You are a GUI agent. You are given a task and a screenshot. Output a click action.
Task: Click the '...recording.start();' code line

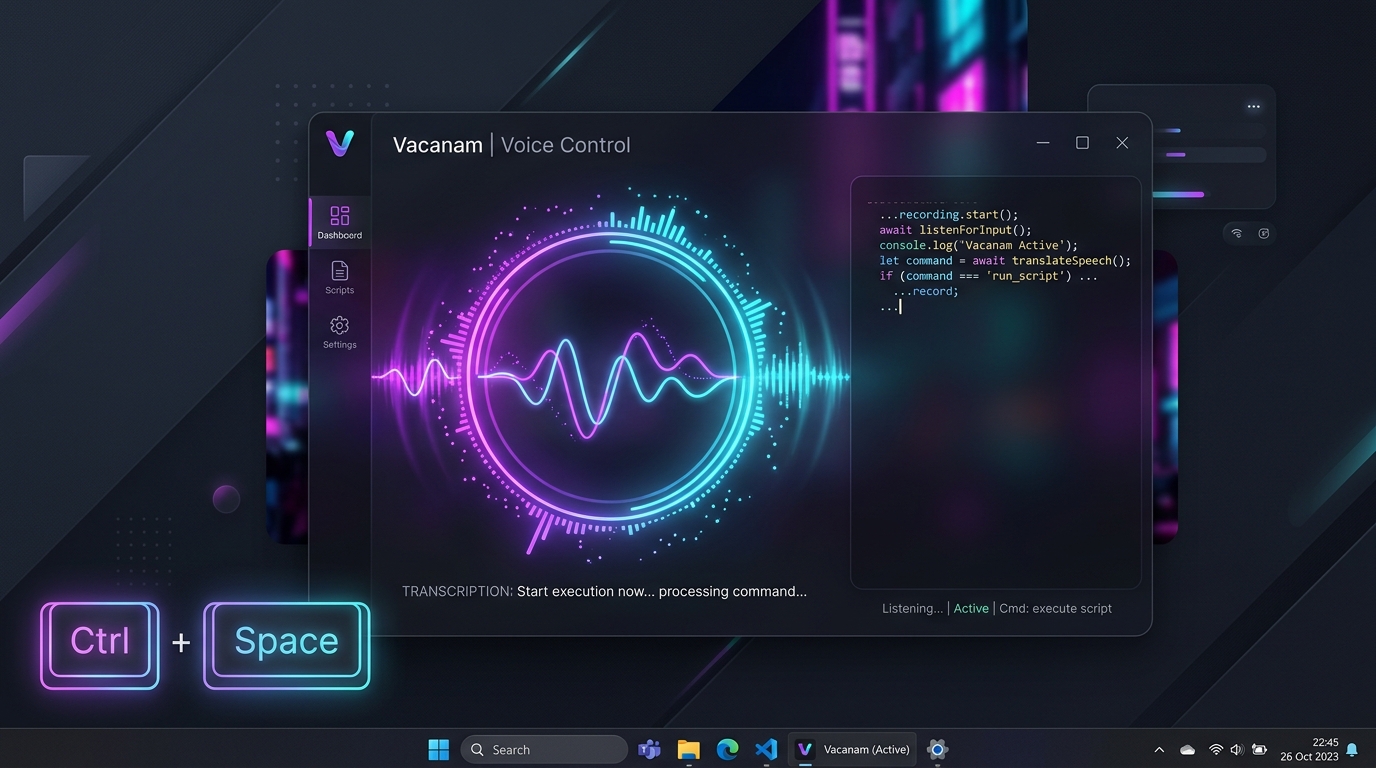[948, 215]
